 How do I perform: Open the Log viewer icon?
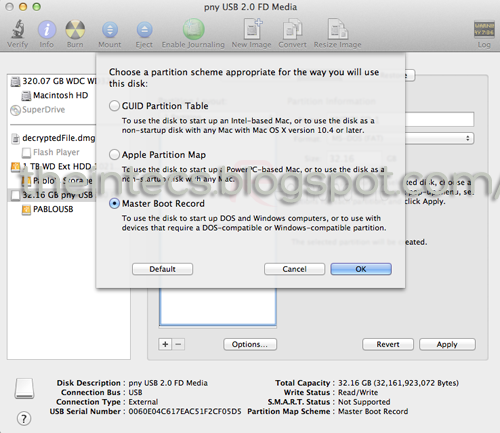click(484, 29)
